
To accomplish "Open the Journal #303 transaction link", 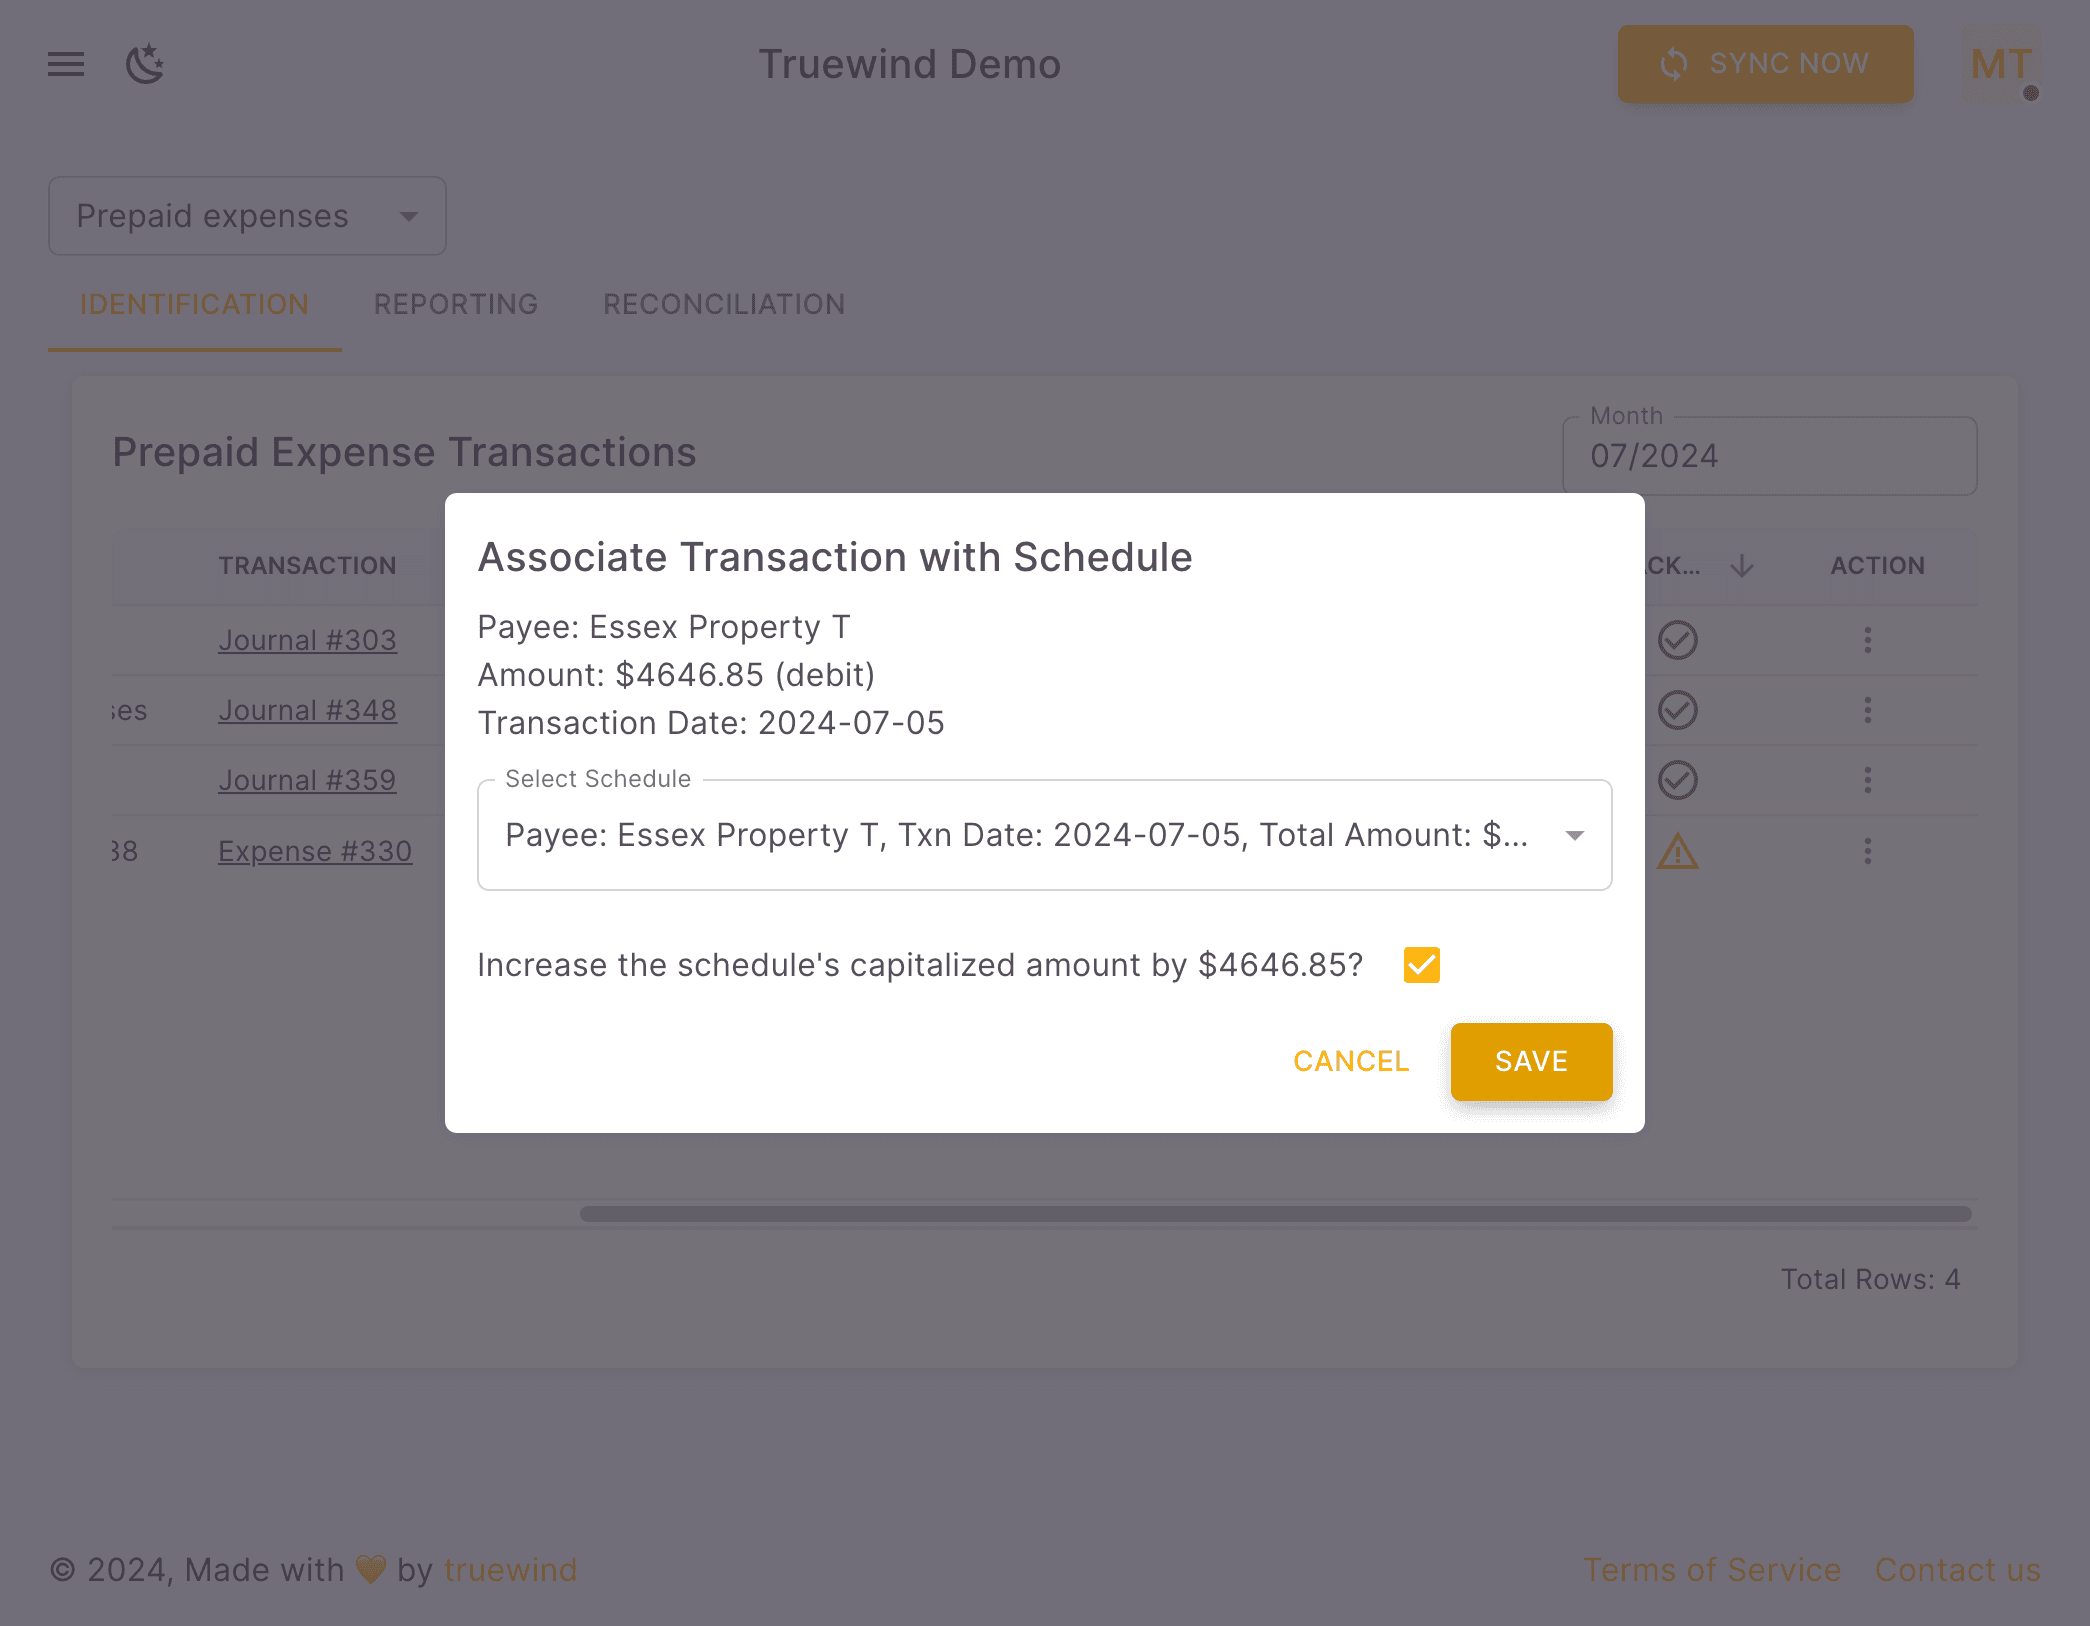I will [x=307, y=640].
